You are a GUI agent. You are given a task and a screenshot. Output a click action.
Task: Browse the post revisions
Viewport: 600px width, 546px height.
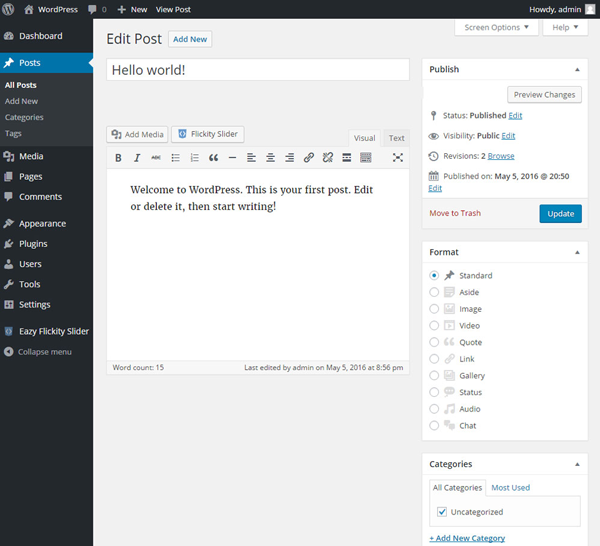coord(501,156)
